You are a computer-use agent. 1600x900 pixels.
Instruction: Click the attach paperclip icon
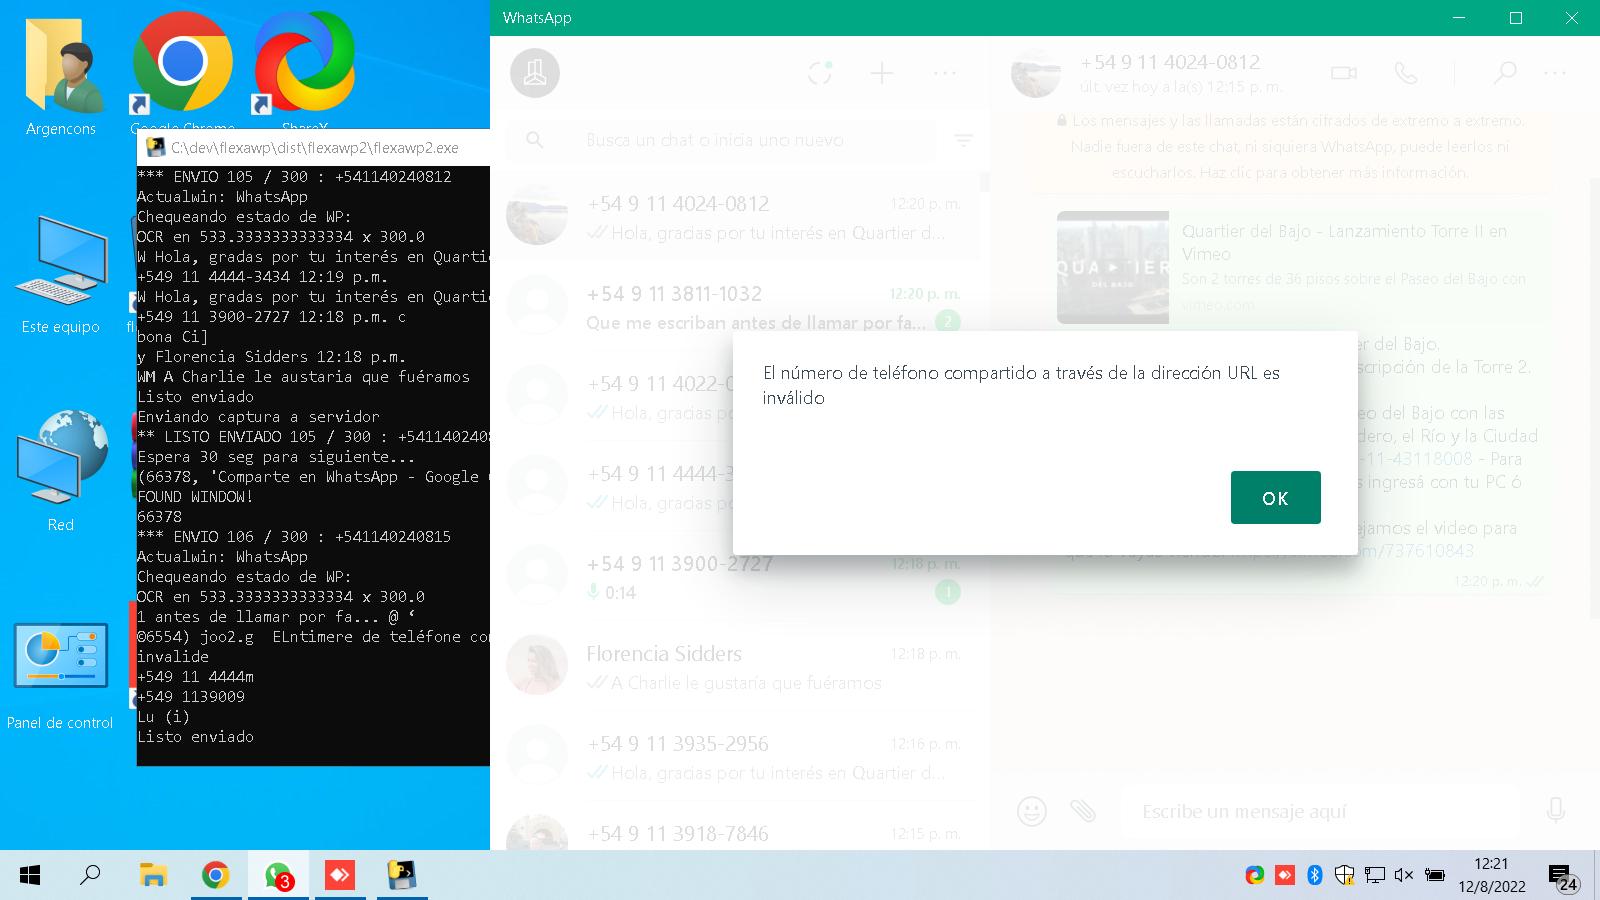[x=1083, y=810]
